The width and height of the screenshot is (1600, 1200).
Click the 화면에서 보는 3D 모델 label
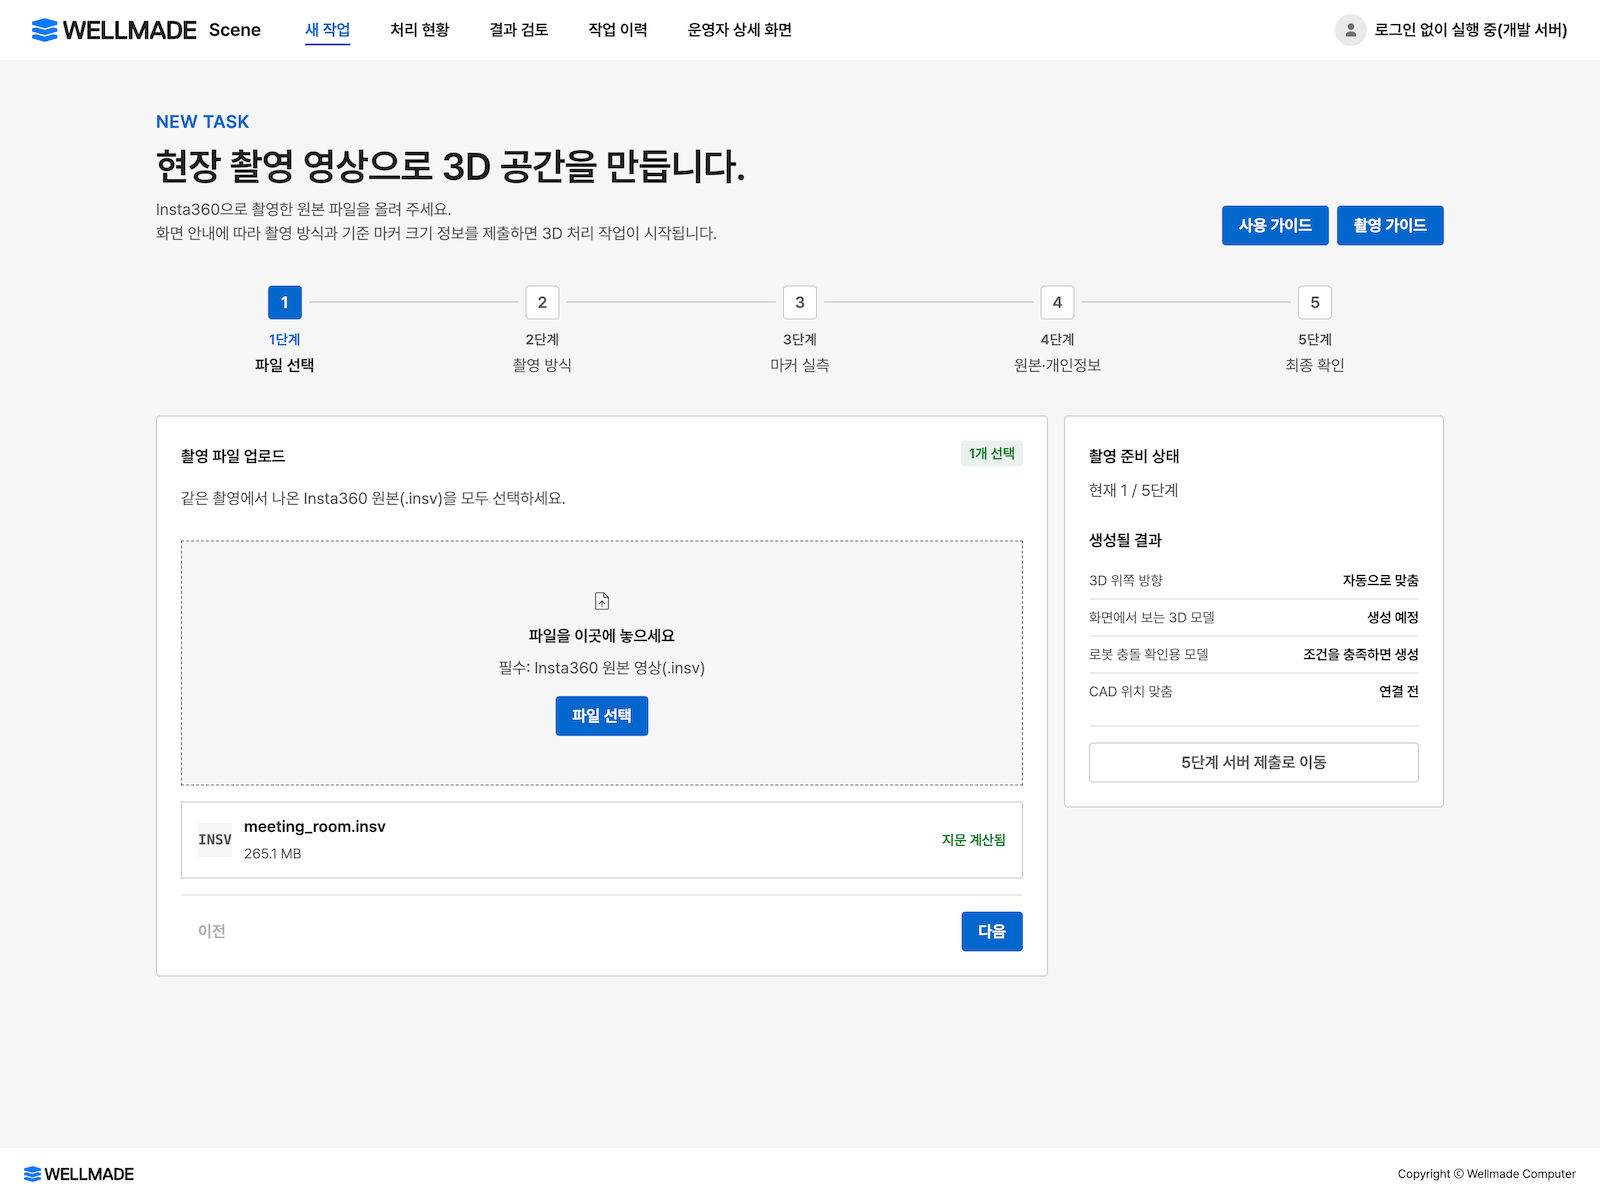pos(1152,618)
